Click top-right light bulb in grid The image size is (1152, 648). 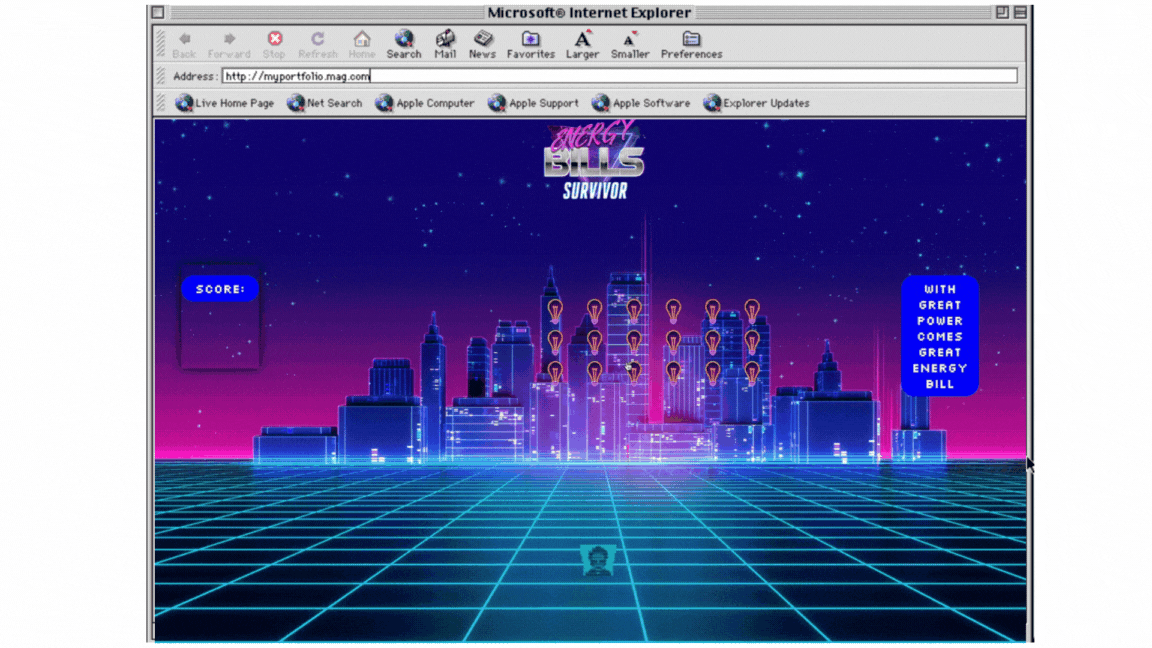752,311
